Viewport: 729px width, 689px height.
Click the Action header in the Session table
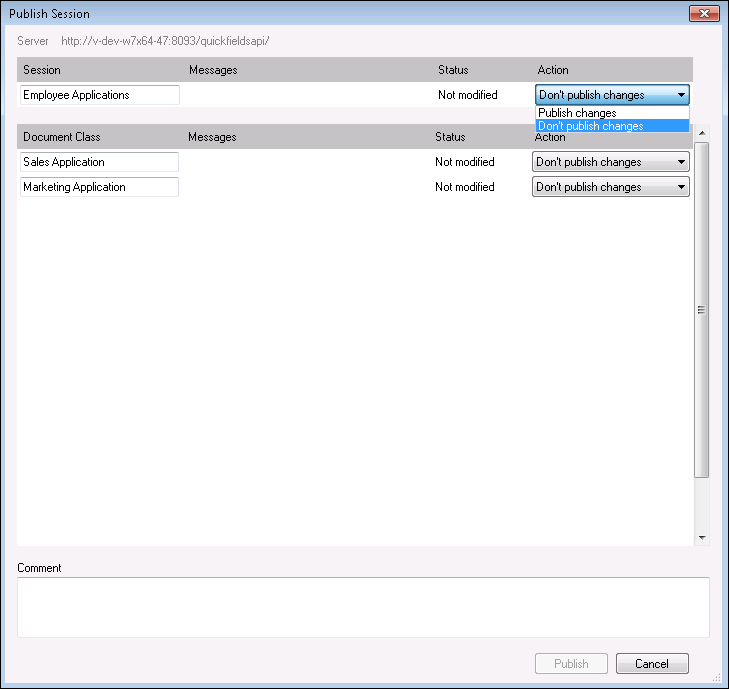(553, 70)
